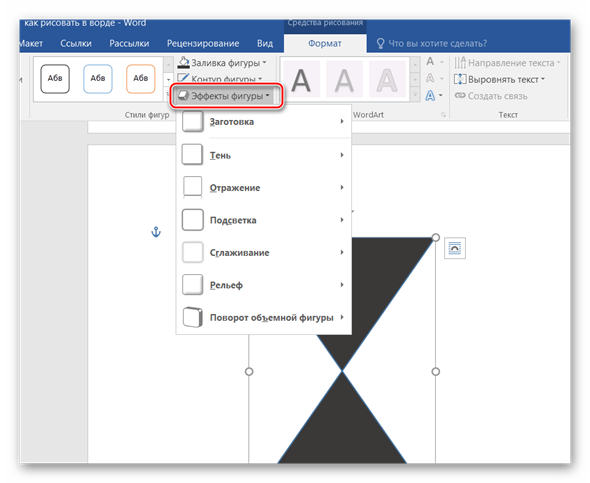Open the Заготовка presets submenu
Viewport: 590px width, 483px height.
pos(263,122)
